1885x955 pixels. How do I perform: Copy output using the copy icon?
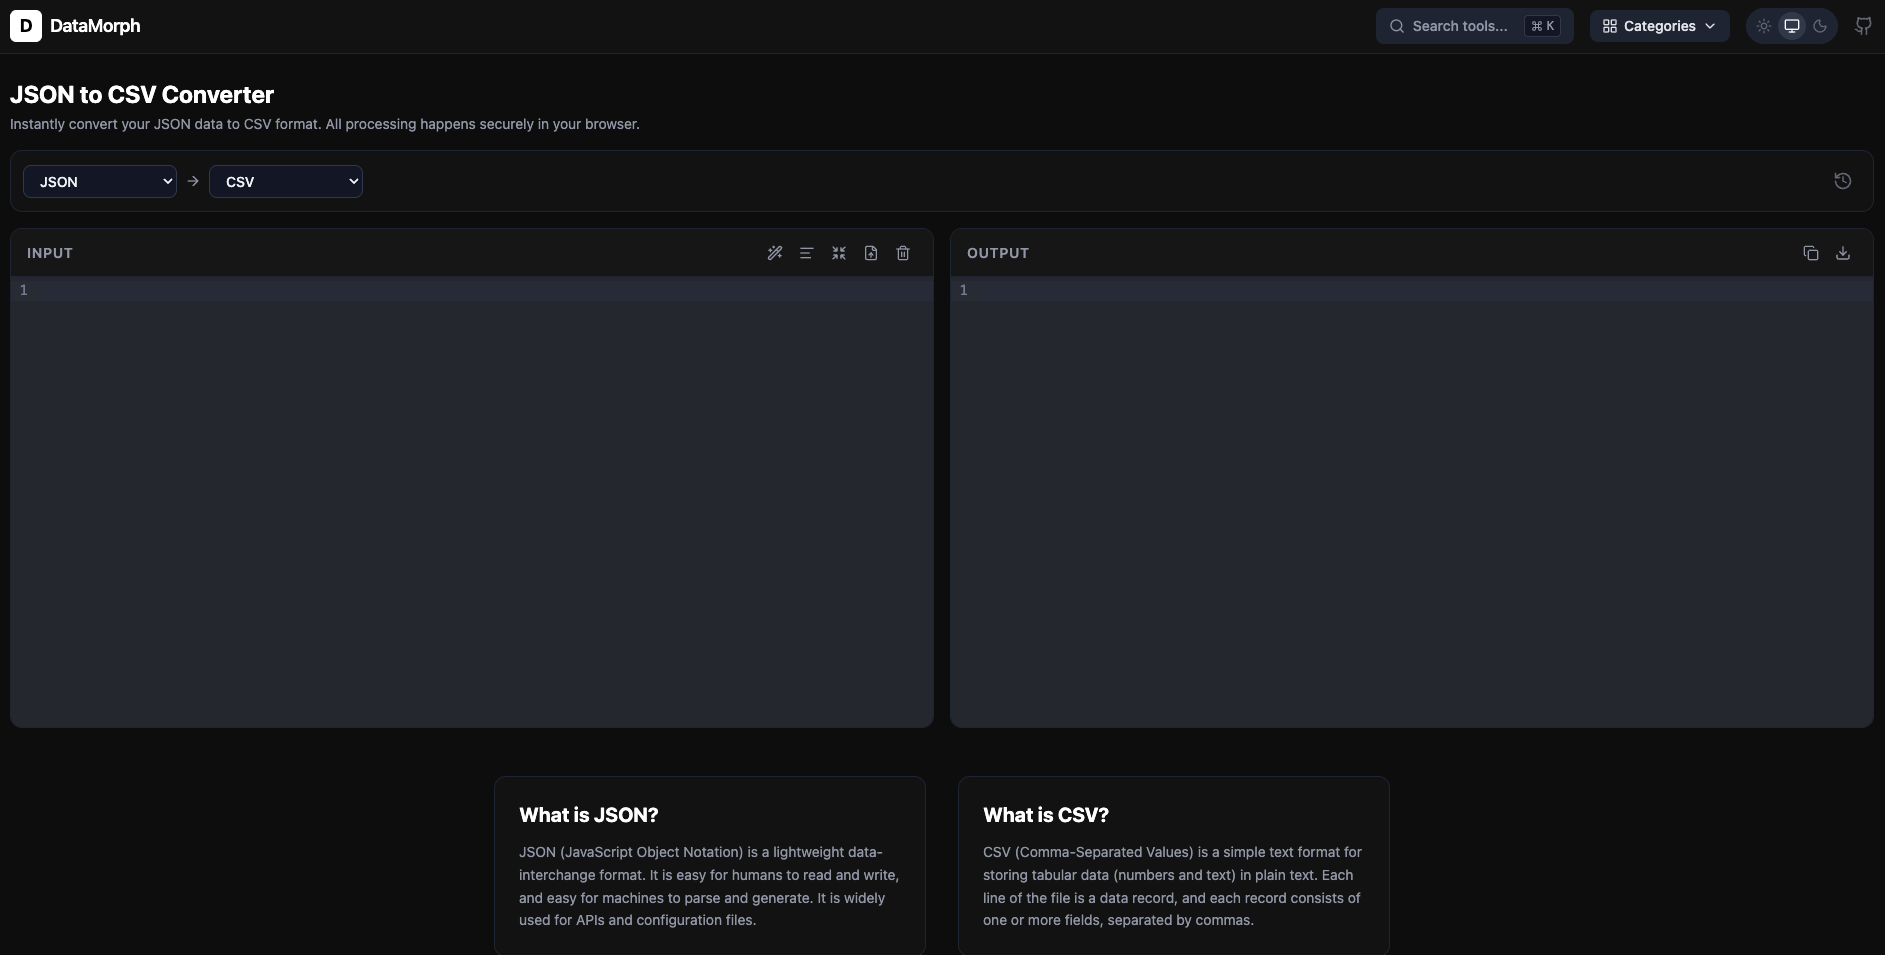[x=1811, y=253]
